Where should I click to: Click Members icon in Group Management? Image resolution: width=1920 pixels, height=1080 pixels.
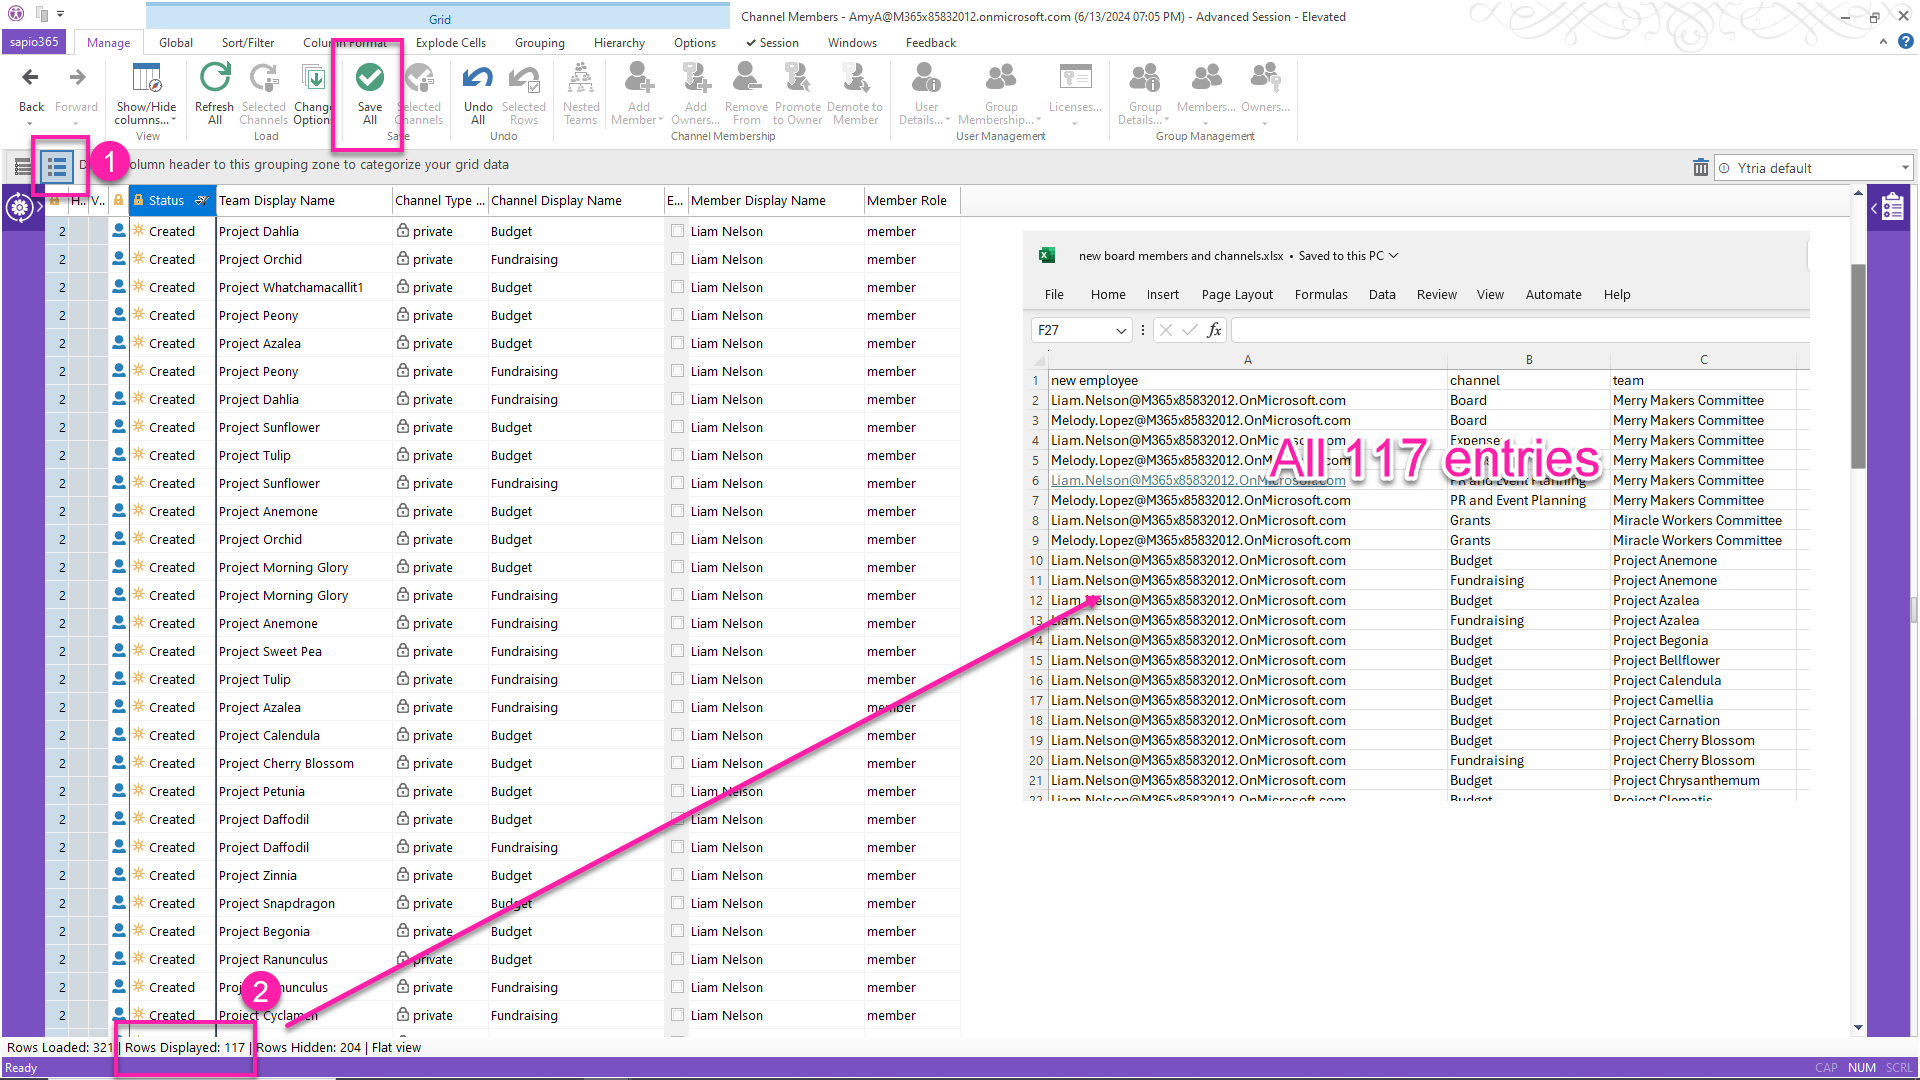tap(1206, 78)
